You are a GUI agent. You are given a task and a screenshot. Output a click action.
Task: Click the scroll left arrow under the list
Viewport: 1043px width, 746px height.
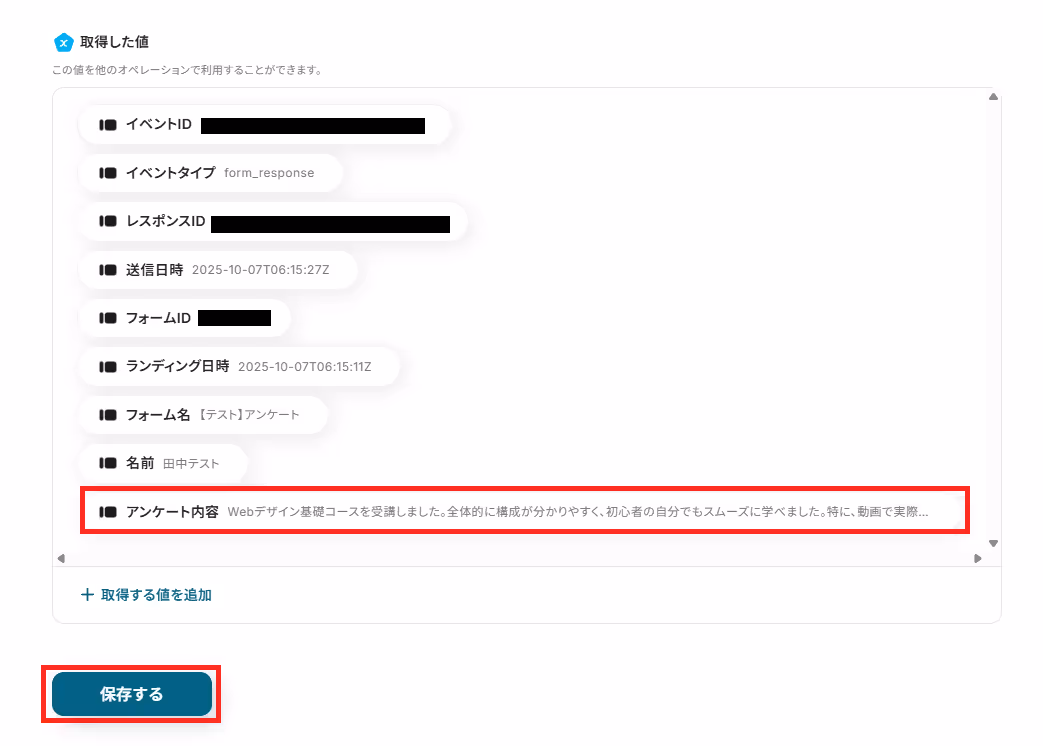[x=61, y=559]
